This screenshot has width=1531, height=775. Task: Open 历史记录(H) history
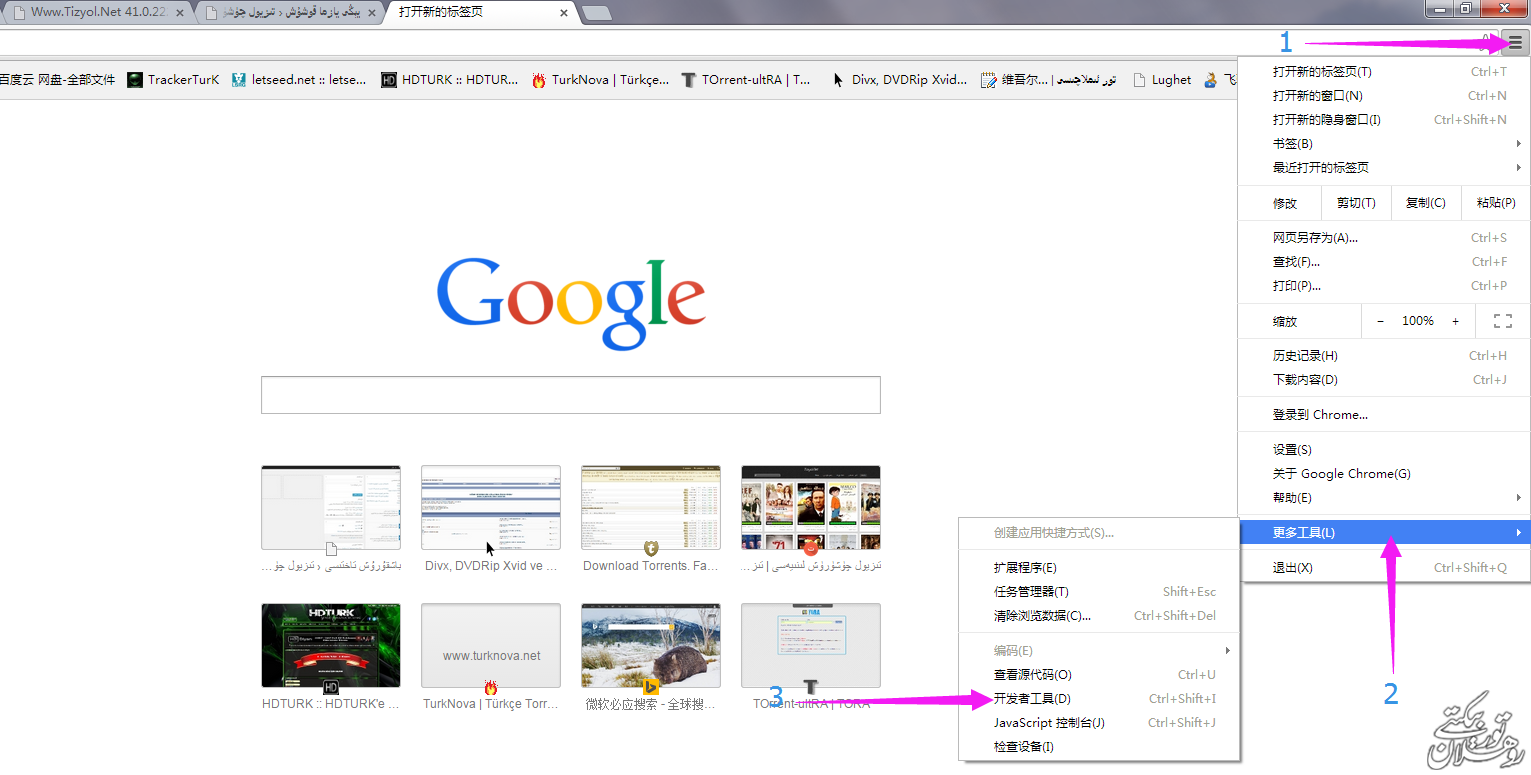tap(1384, 356)
